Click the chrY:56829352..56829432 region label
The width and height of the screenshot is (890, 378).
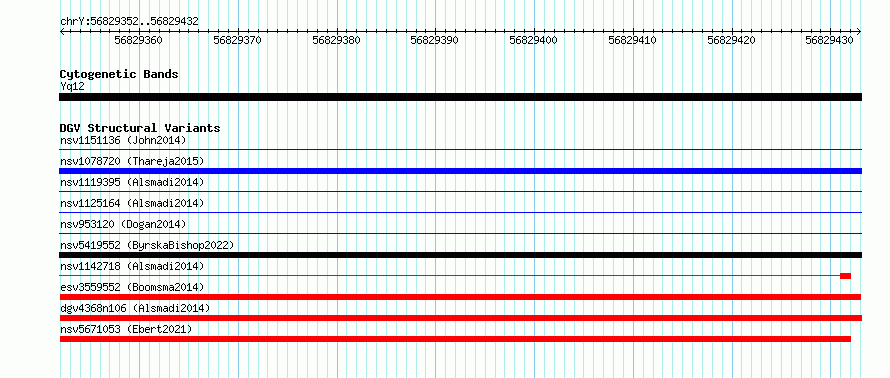[129, 22]
